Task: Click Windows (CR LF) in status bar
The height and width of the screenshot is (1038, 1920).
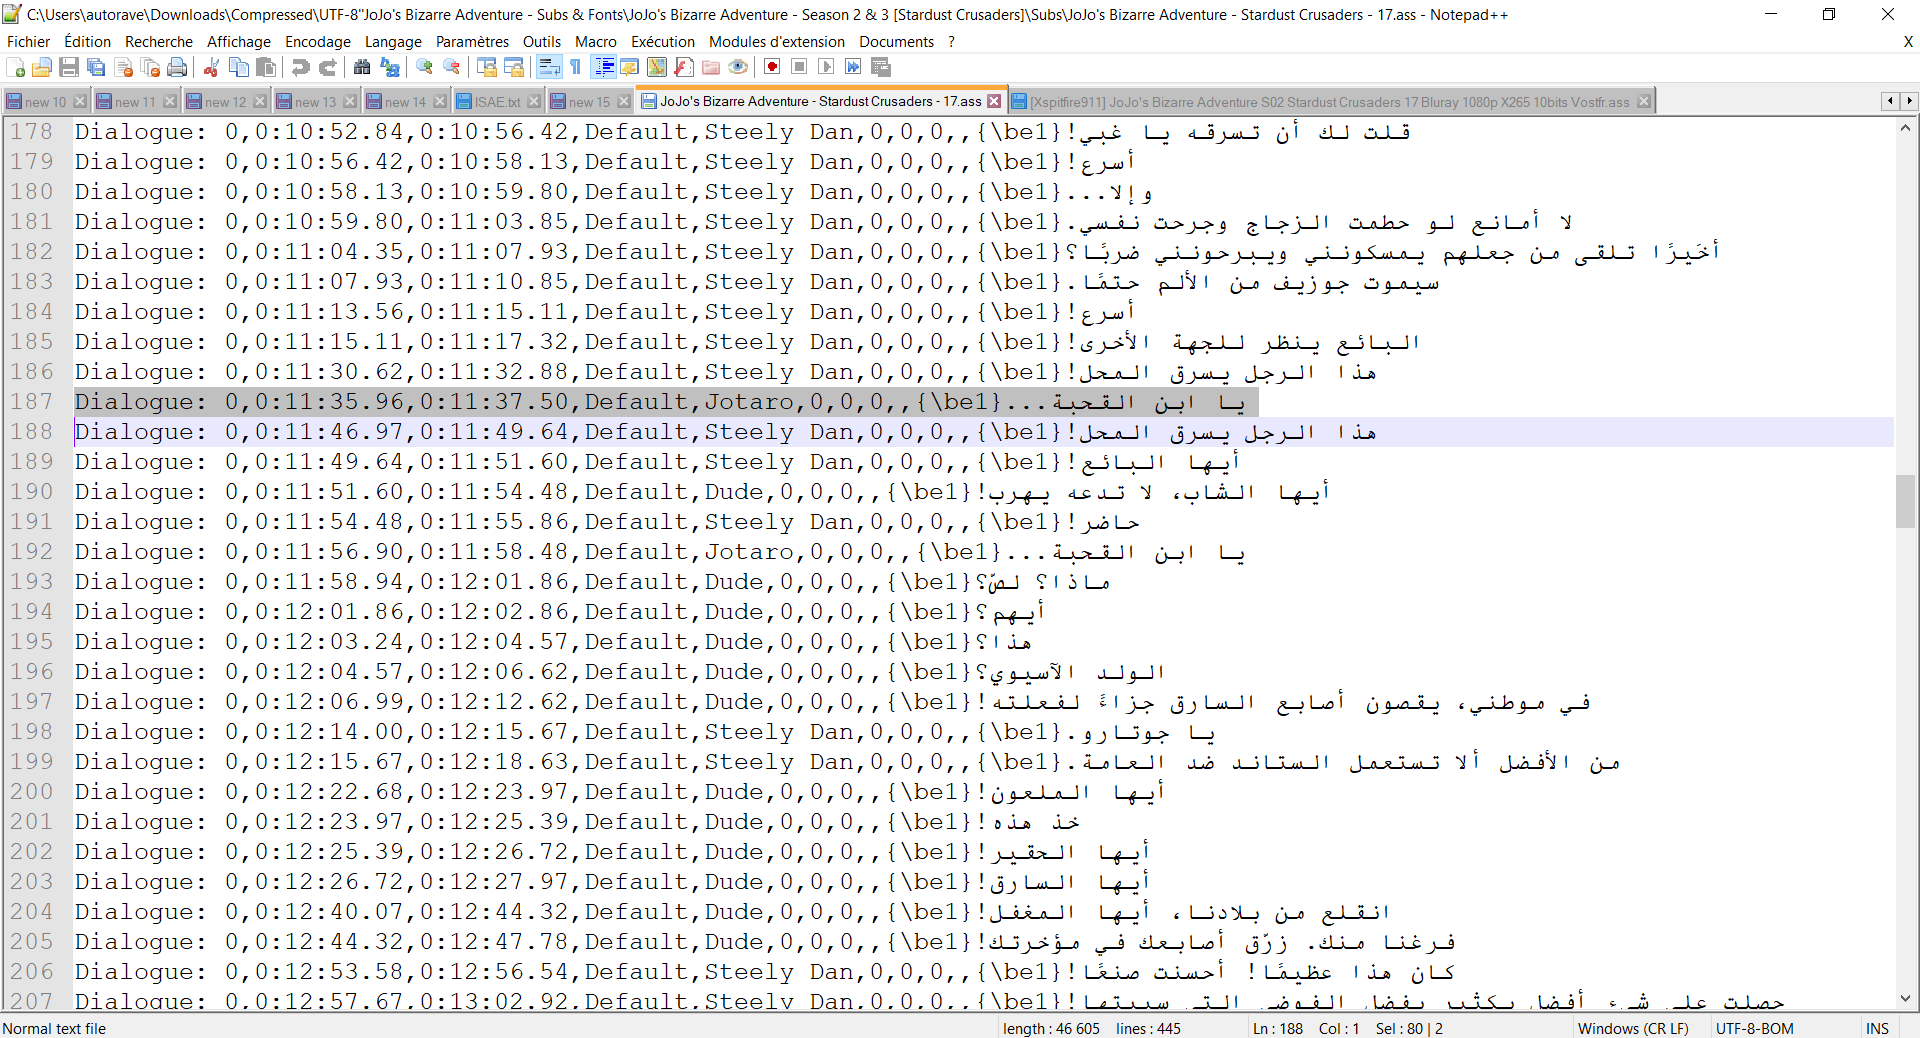Action: point(1633,1028)
